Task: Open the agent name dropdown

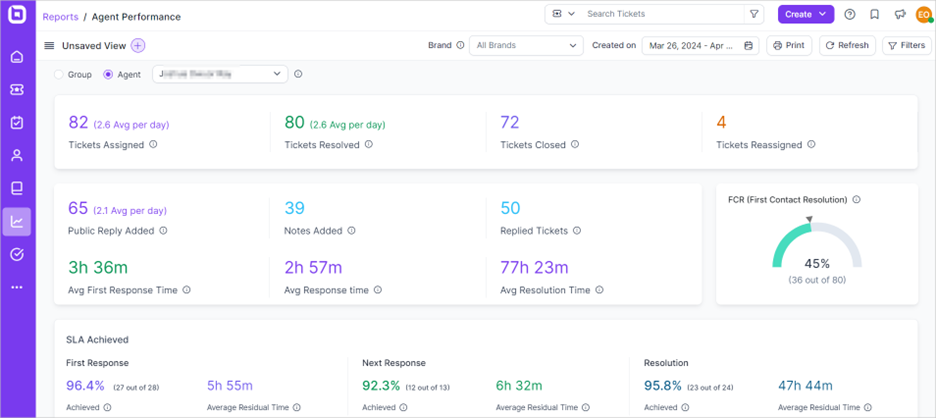Action: coord(220,74)
